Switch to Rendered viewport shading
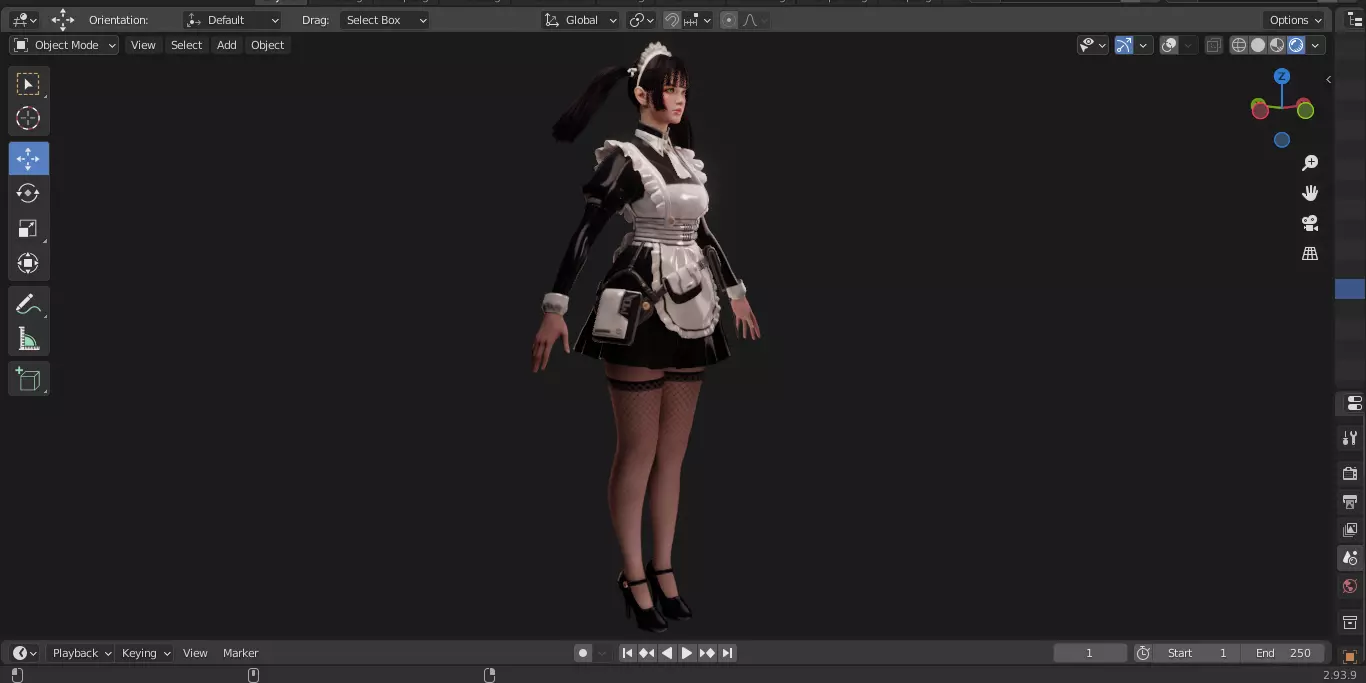Image resolution: width=1366 pixels, height=683 pixels. (1296, 45)
